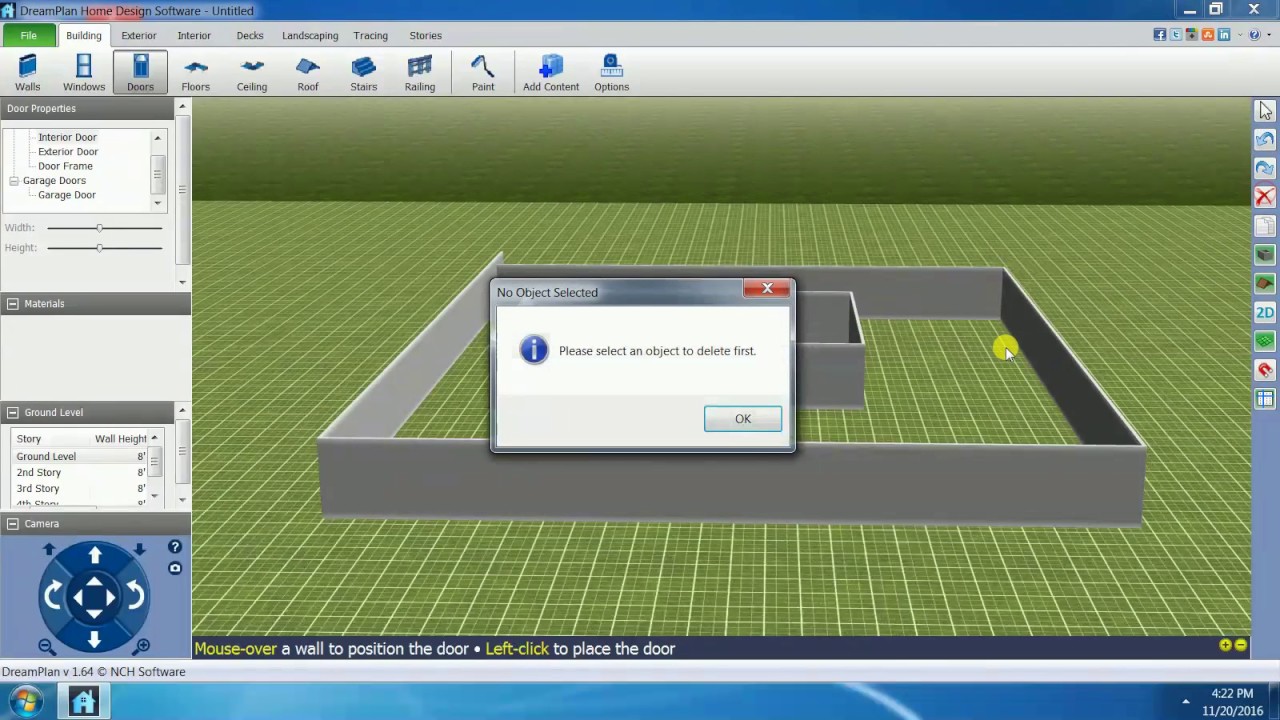Click the grid table icon in right toolbar
1280x720 pixels.
pos(1265,400)
